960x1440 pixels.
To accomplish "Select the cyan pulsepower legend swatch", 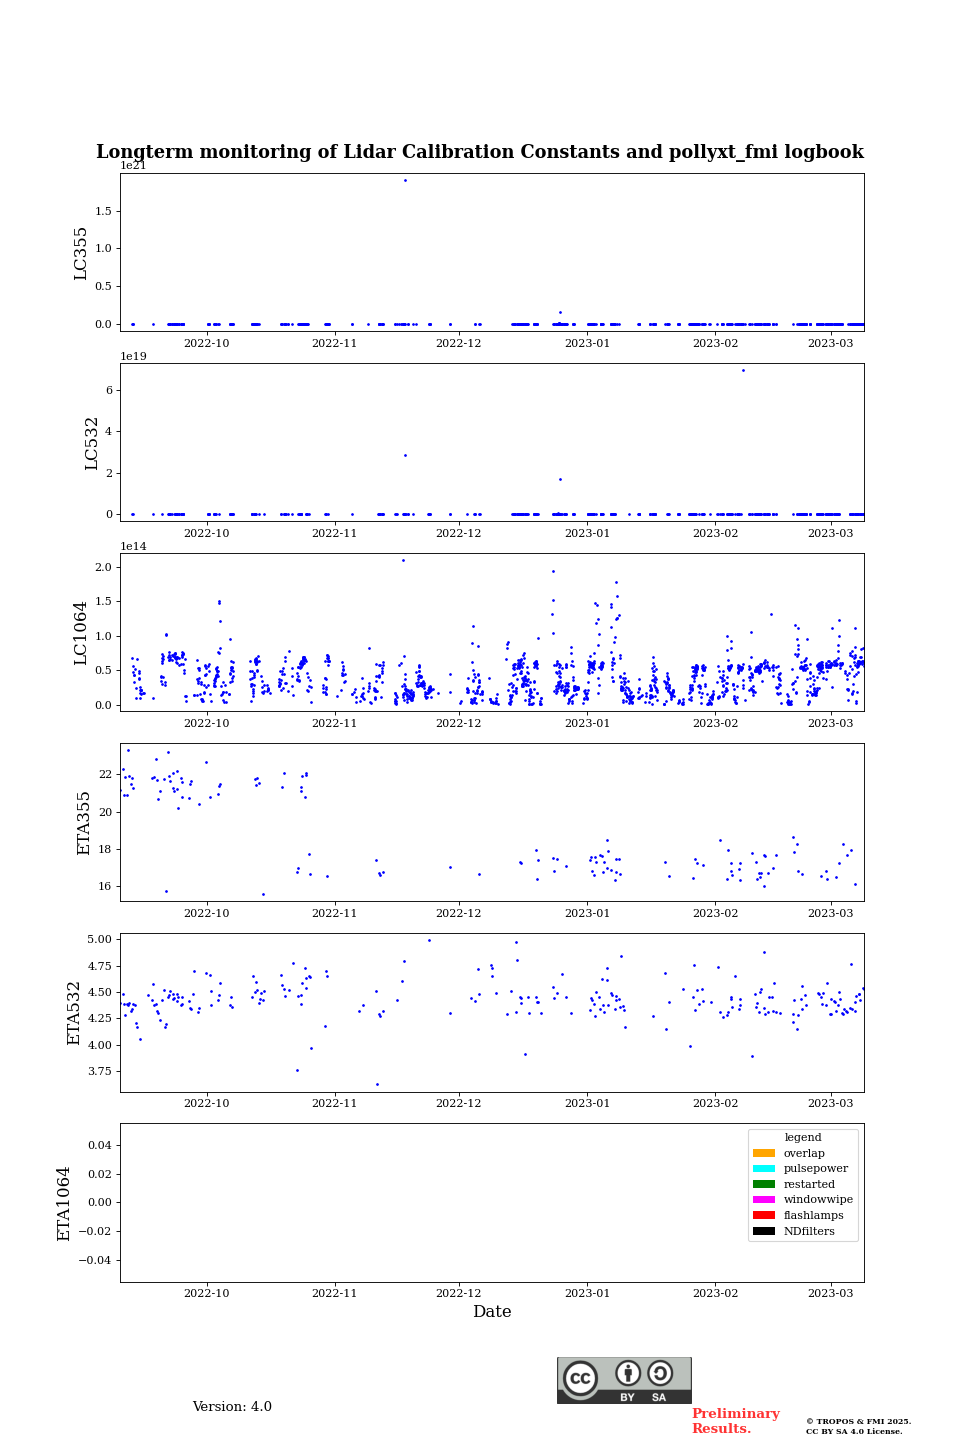I will (x=764, y=1169).
